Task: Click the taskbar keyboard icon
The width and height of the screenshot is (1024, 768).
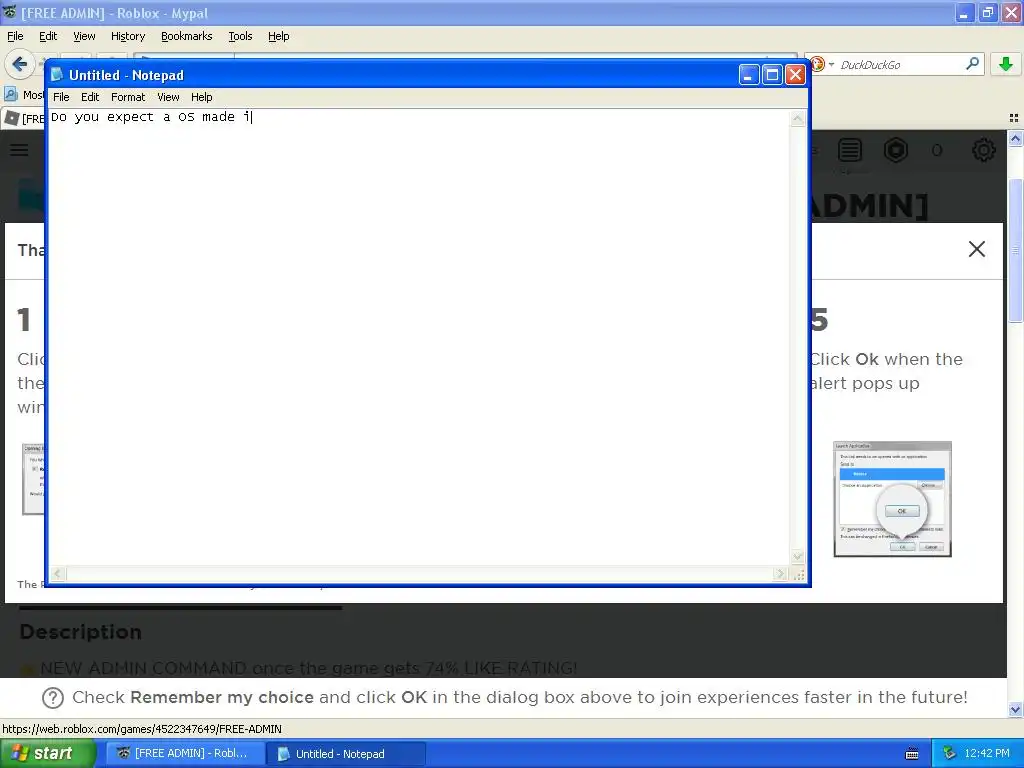Action: pos(912,754)
